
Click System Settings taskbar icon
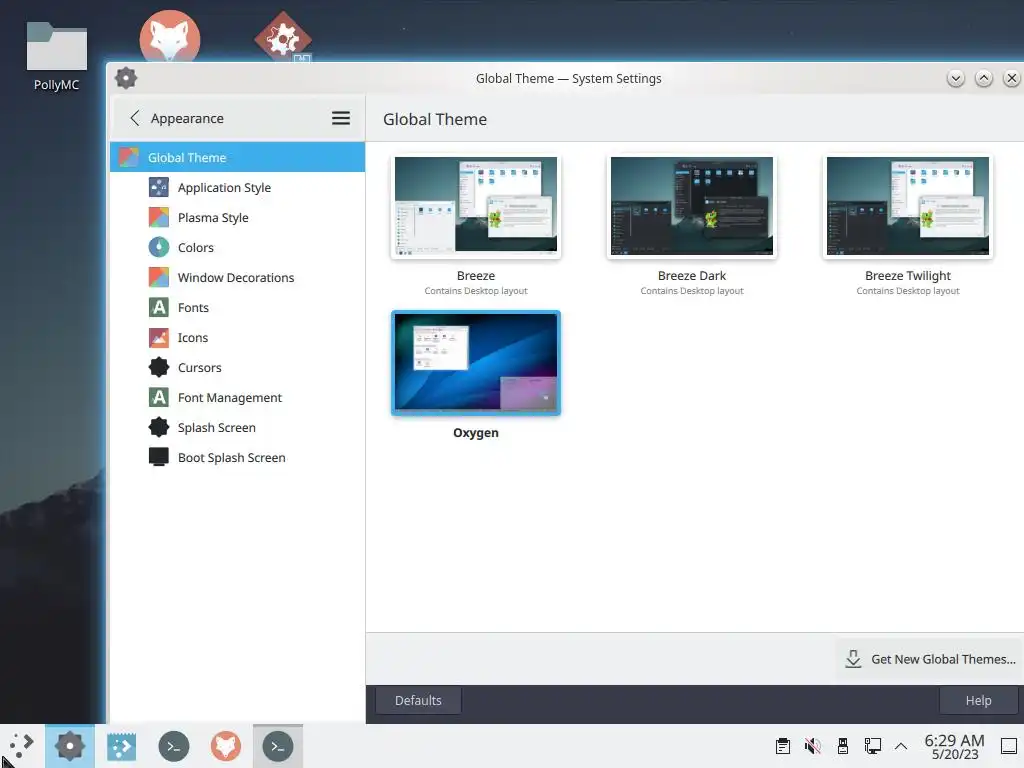click(70, 746)
